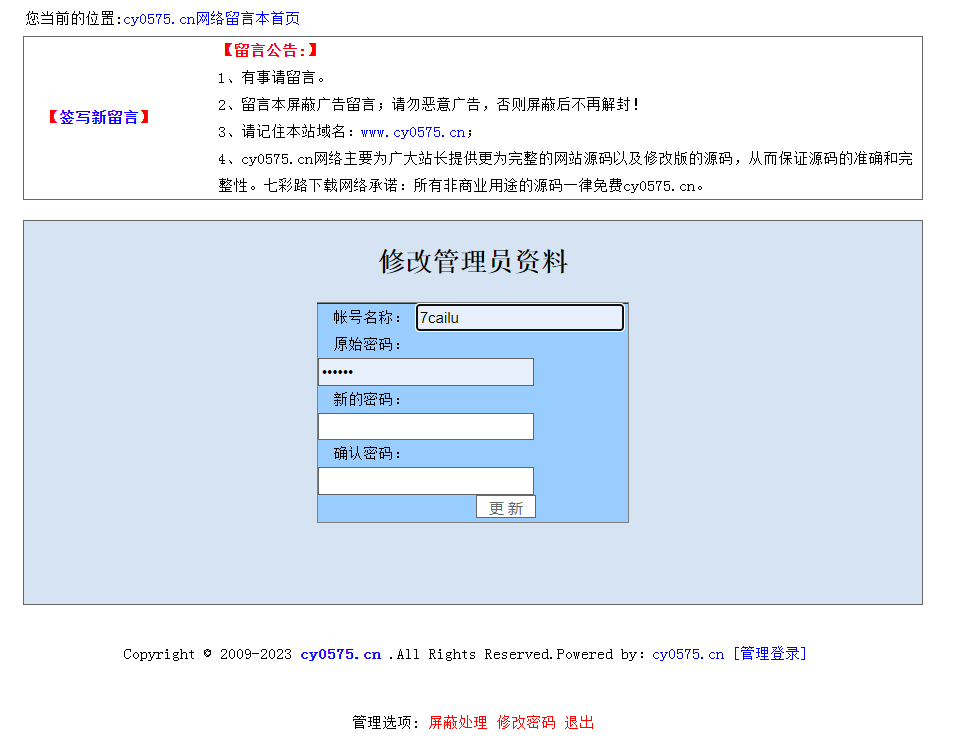The height and width of the screenshot is (752, 972).
Task: Click the 【签写新留言】 link
Action: (x=99, y=117)
